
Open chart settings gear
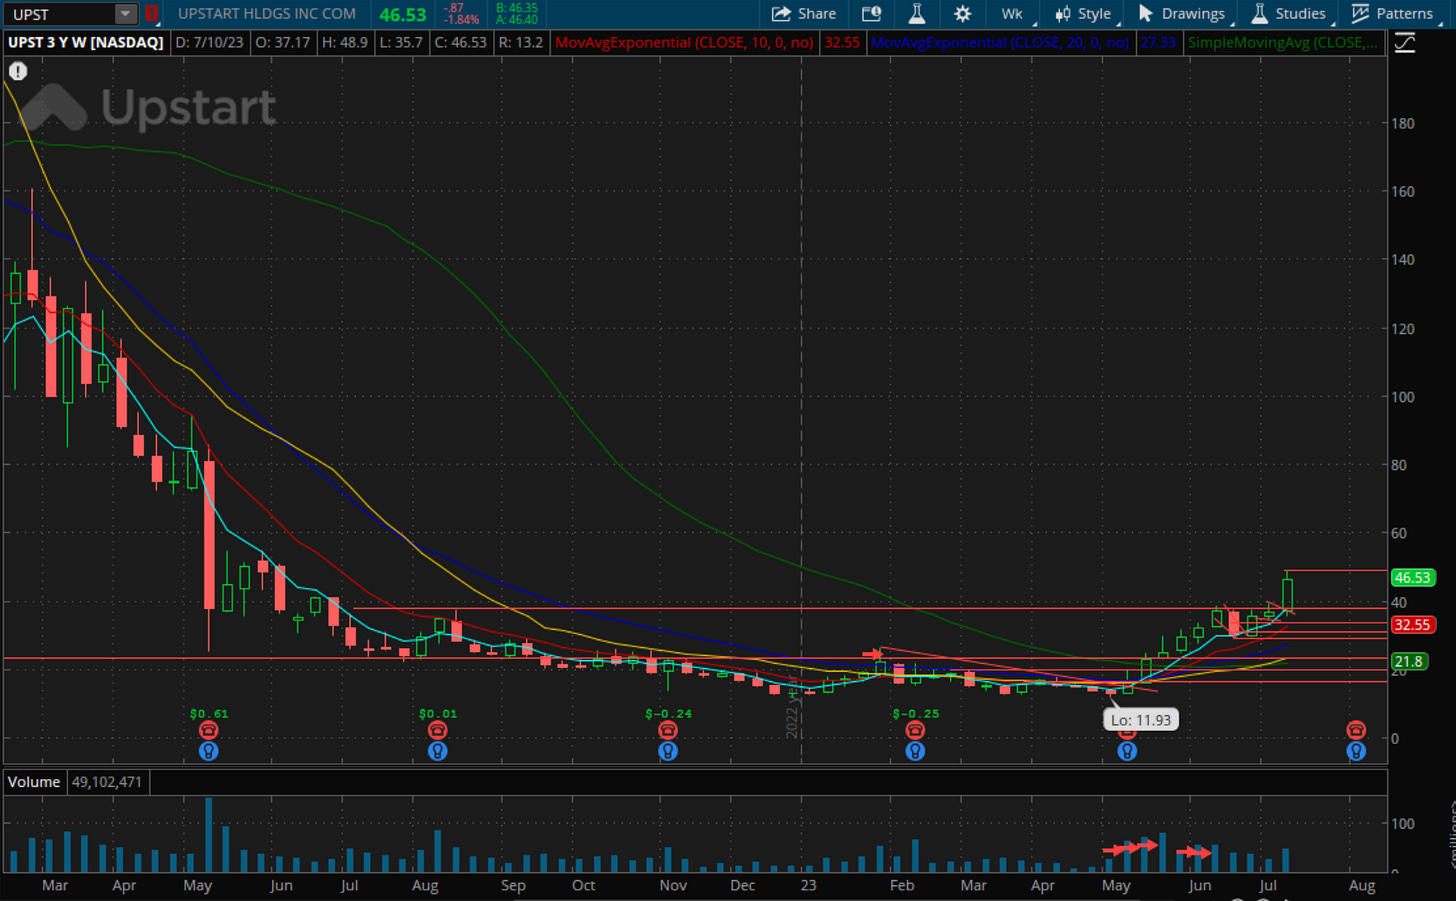click(962, 14)
